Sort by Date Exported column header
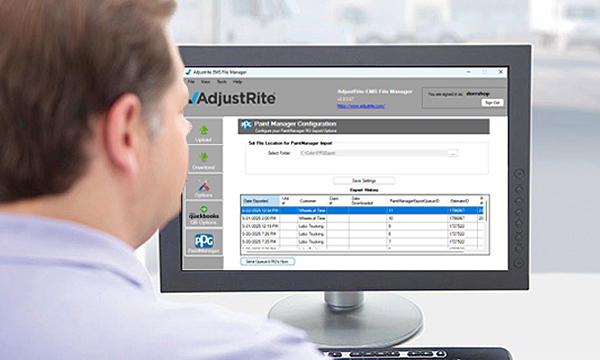The width and height of the screenshot is (600, 360). 261,201
